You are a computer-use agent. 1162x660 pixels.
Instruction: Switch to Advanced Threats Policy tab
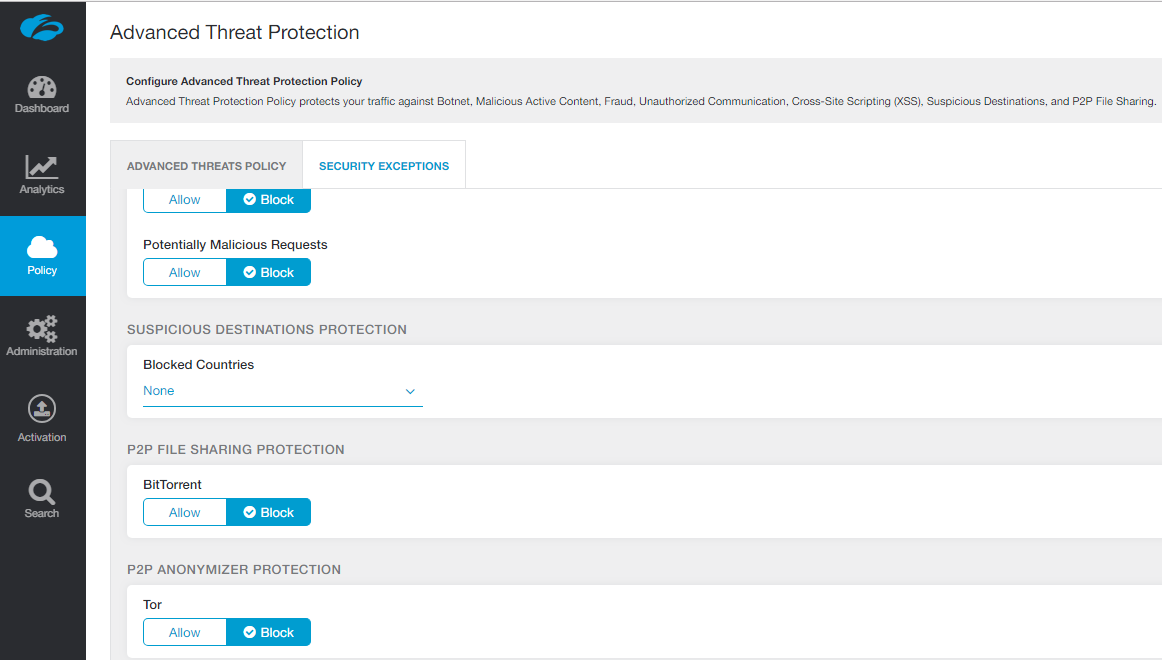tap(206, 166)
